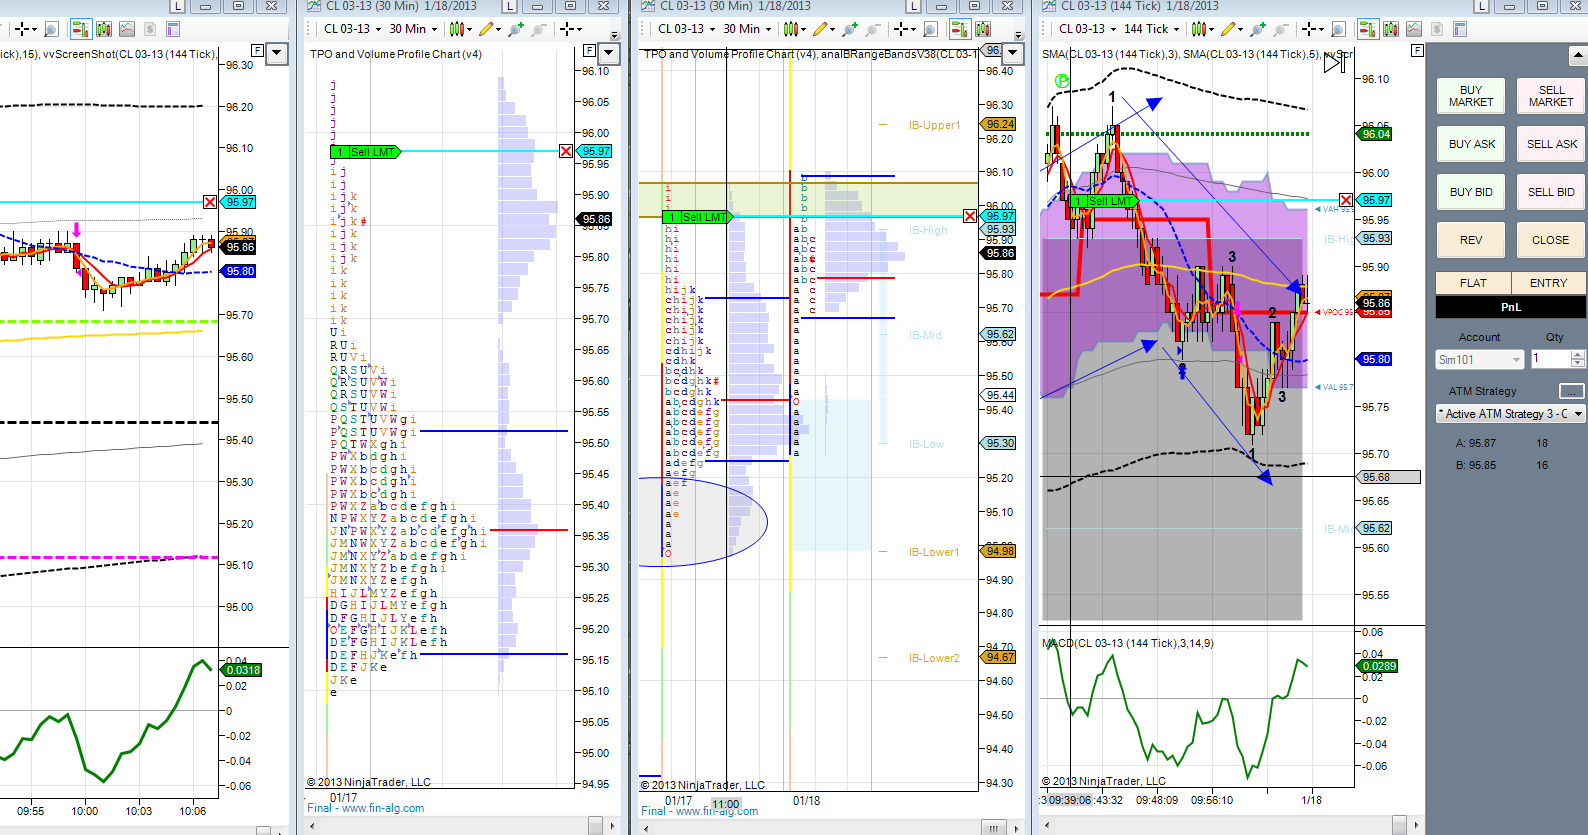Open properties icon in 144 Tick chart toolbar
Screen dimensions: 1588x835
coord(1460,29)
